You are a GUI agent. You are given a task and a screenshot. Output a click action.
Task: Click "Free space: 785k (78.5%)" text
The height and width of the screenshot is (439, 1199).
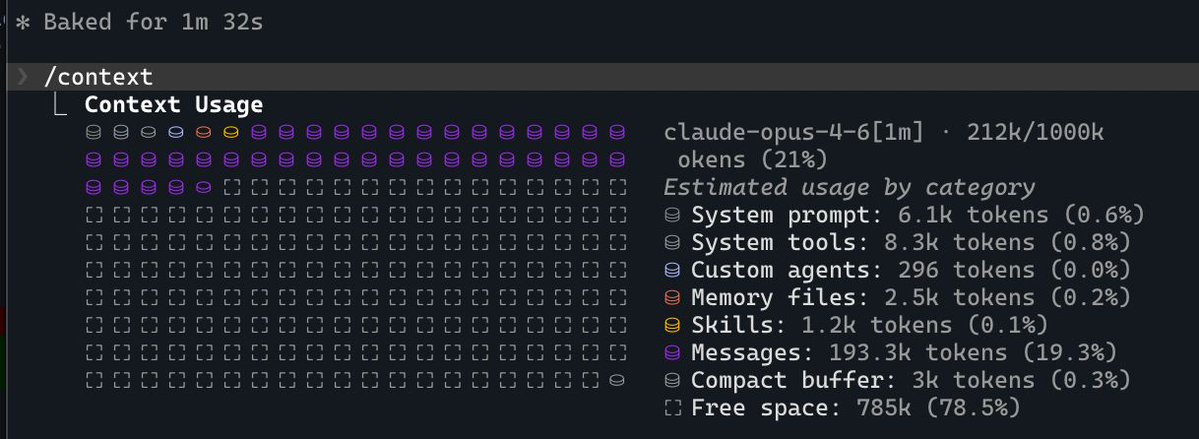coord(856,408)
